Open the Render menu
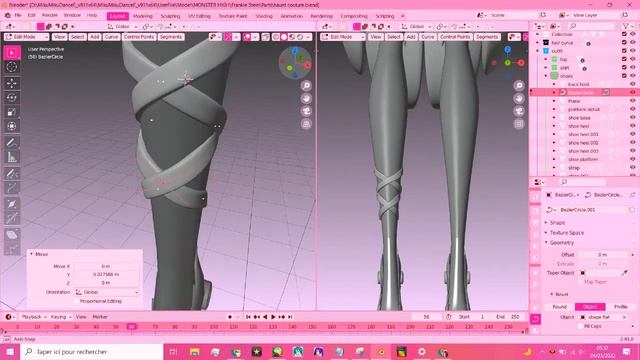 tap(49, 16)
